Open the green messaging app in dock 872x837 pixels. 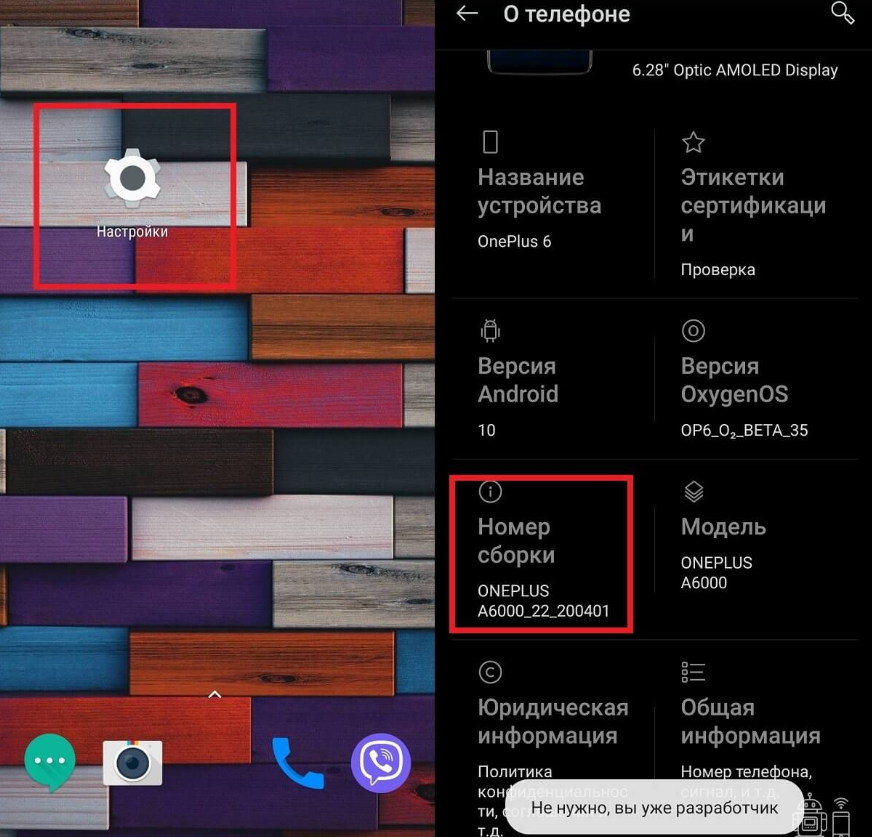point(50,762)
